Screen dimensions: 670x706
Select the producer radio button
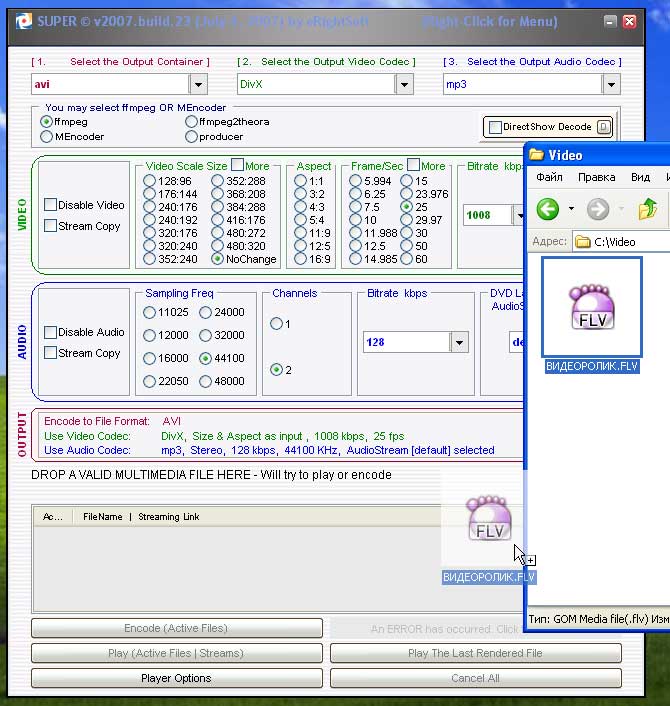point(191,136)
